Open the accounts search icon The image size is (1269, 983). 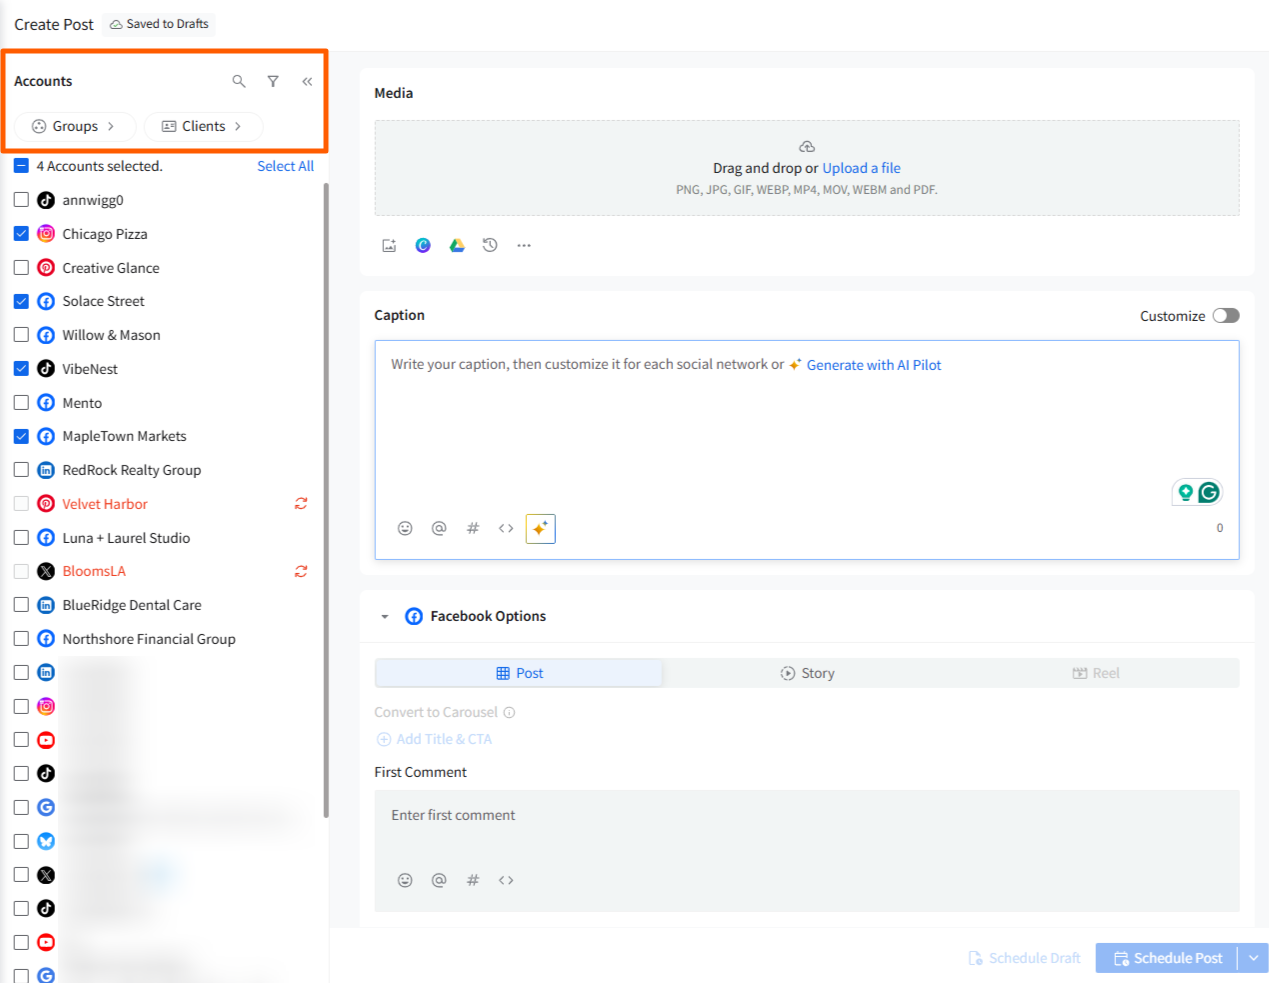[239, 81]
